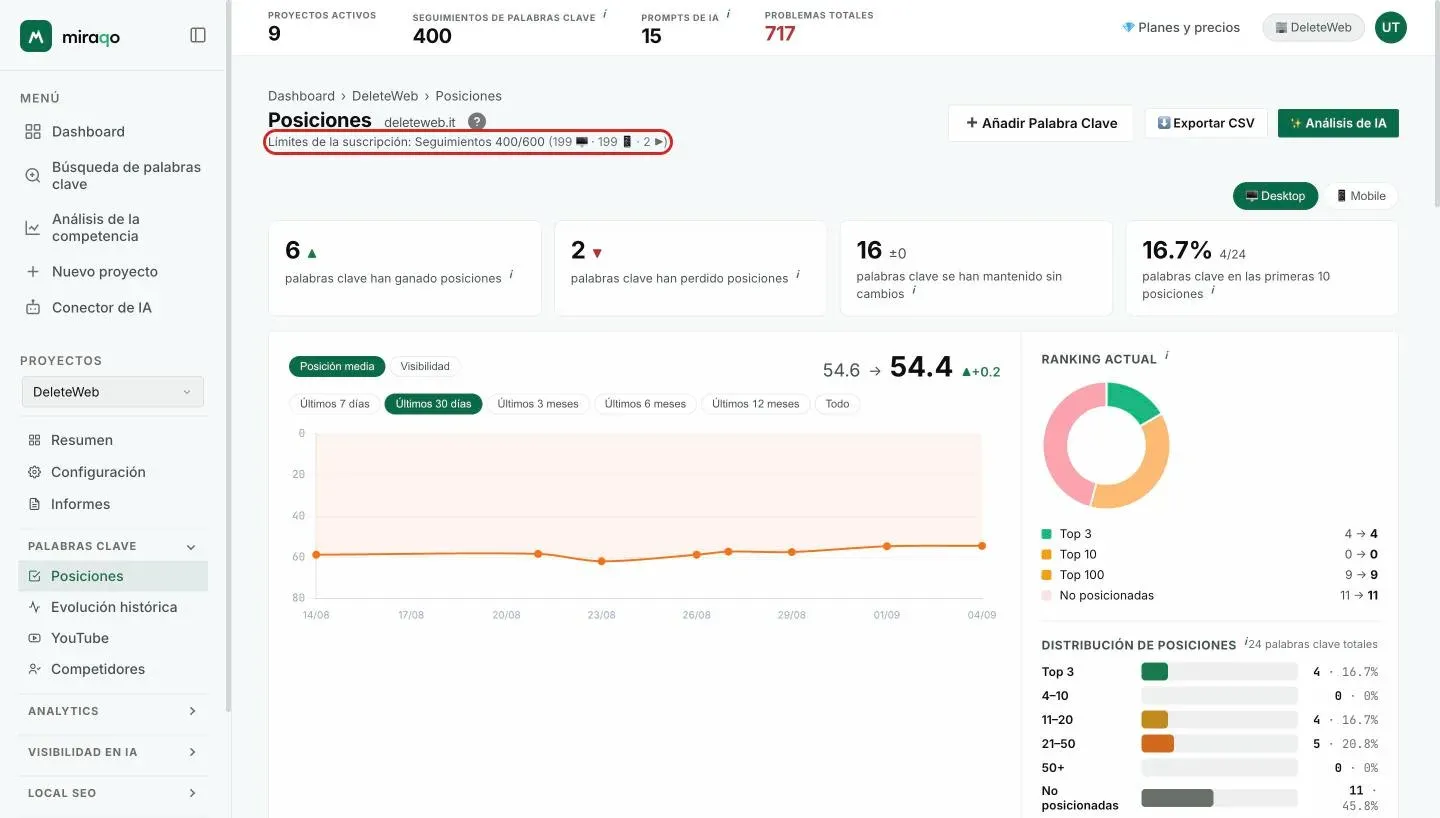
Task: Click the Resumen icon in sidebar
Action: 34,440
